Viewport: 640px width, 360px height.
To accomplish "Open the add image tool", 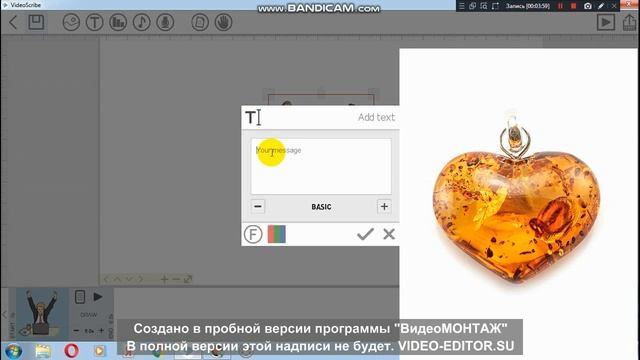I will [x=71, y=22].
